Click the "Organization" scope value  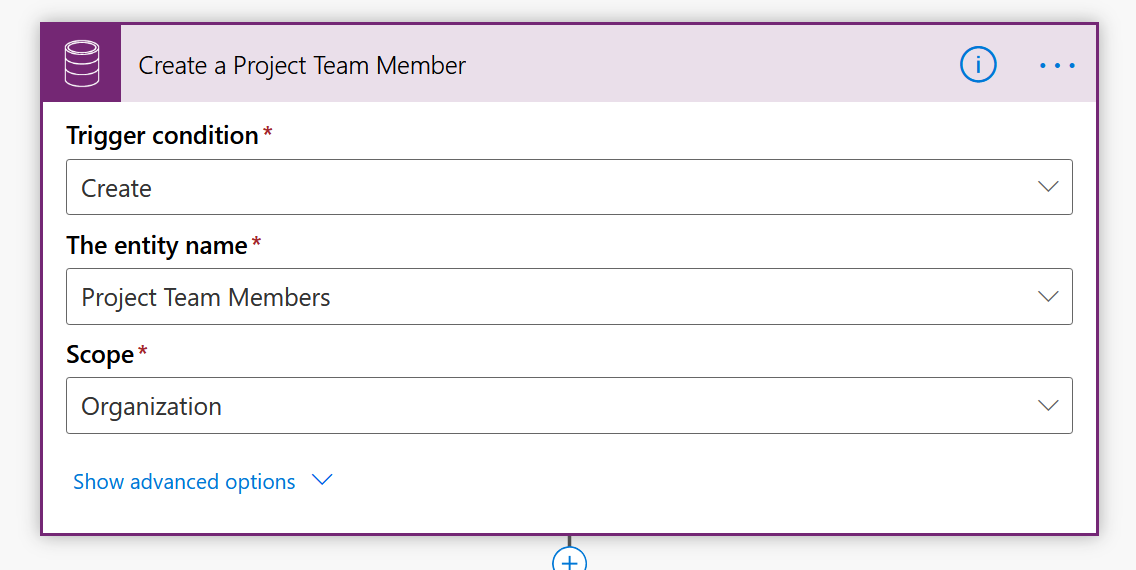tap(152, 407)
